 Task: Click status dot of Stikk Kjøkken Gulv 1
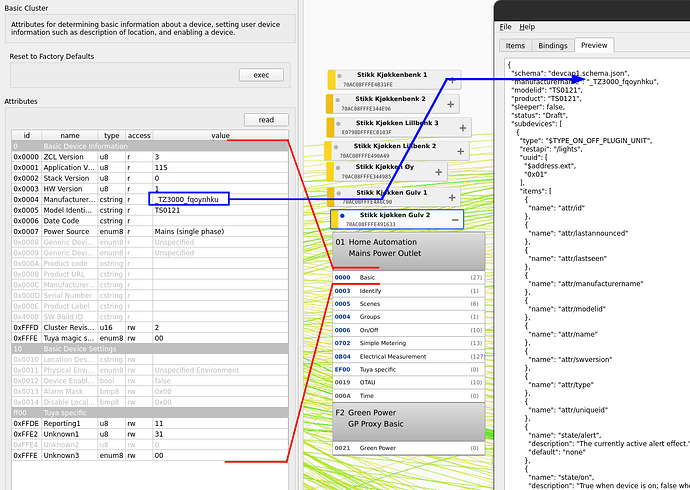pyautogui.click(x=338, y=193)
